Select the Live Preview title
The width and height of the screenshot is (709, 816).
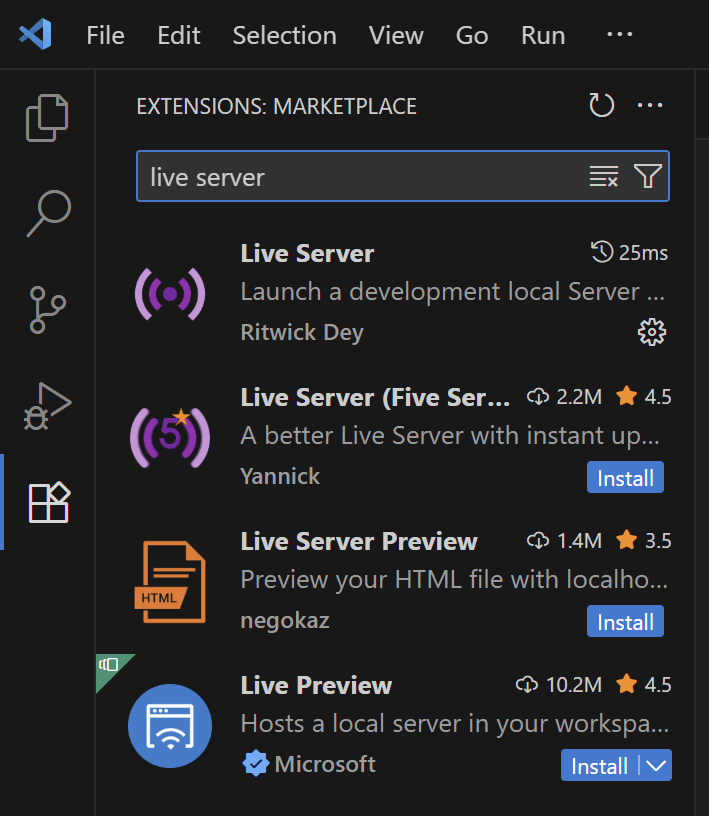pyautogui.click(x=316, y=686)
